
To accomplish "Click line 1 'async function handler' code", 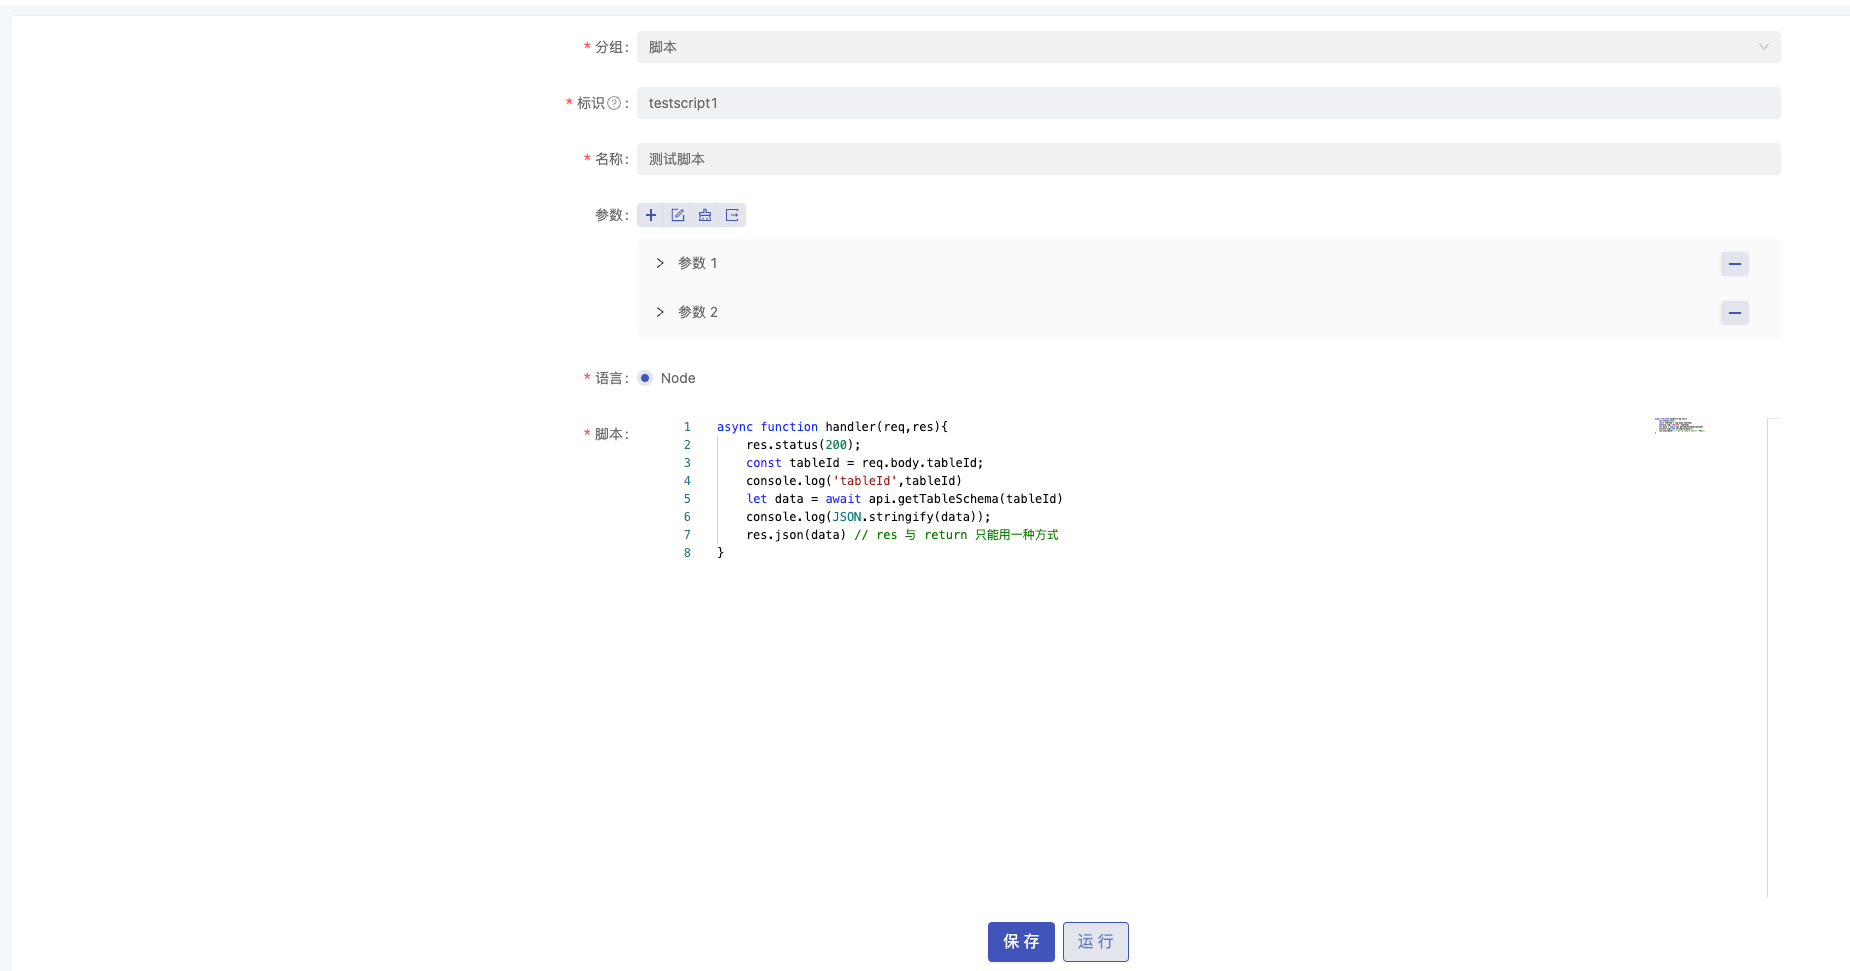I will (x=832, y=427).
